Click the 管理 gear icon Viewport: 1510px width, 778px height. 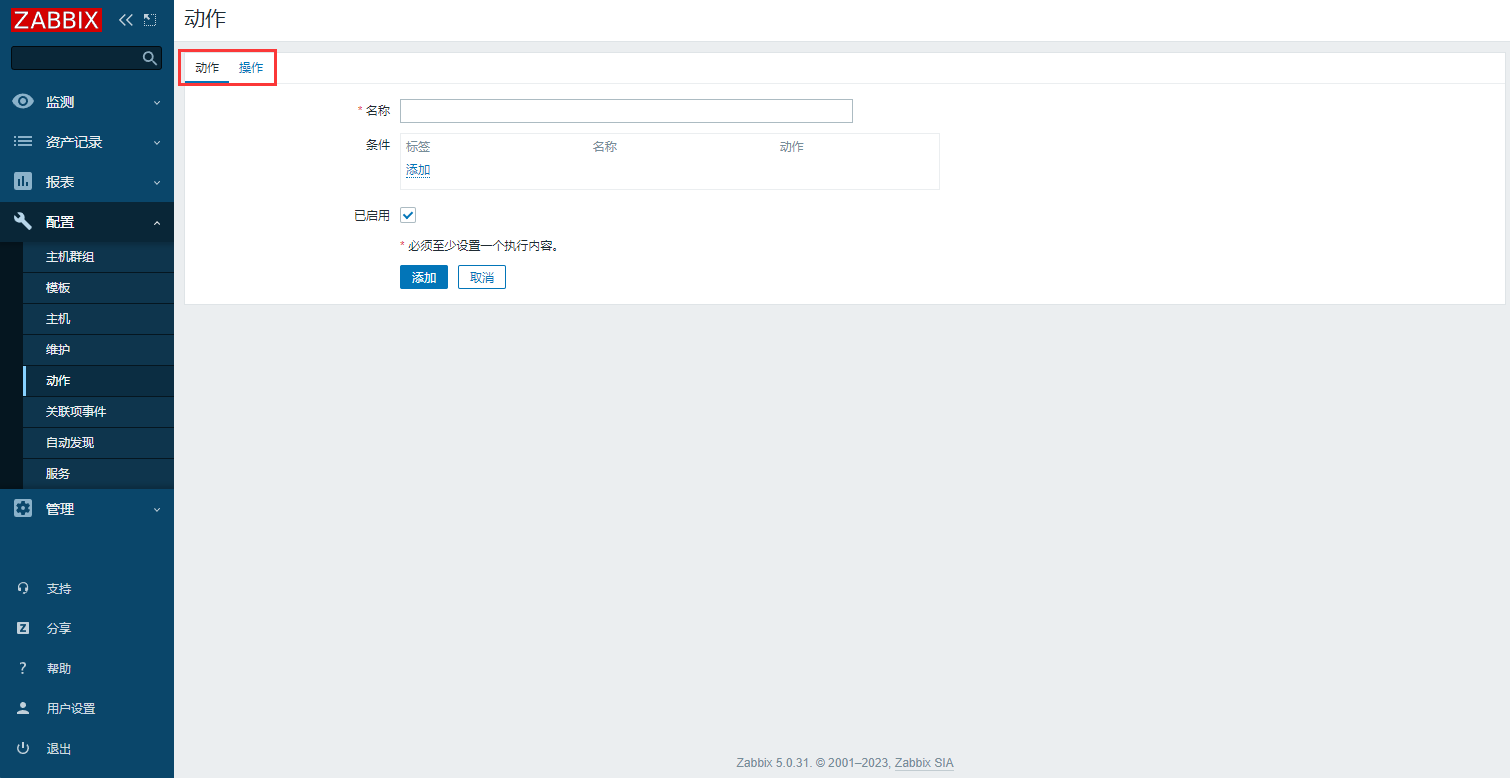pyautogui.click(x=23, y=509)
